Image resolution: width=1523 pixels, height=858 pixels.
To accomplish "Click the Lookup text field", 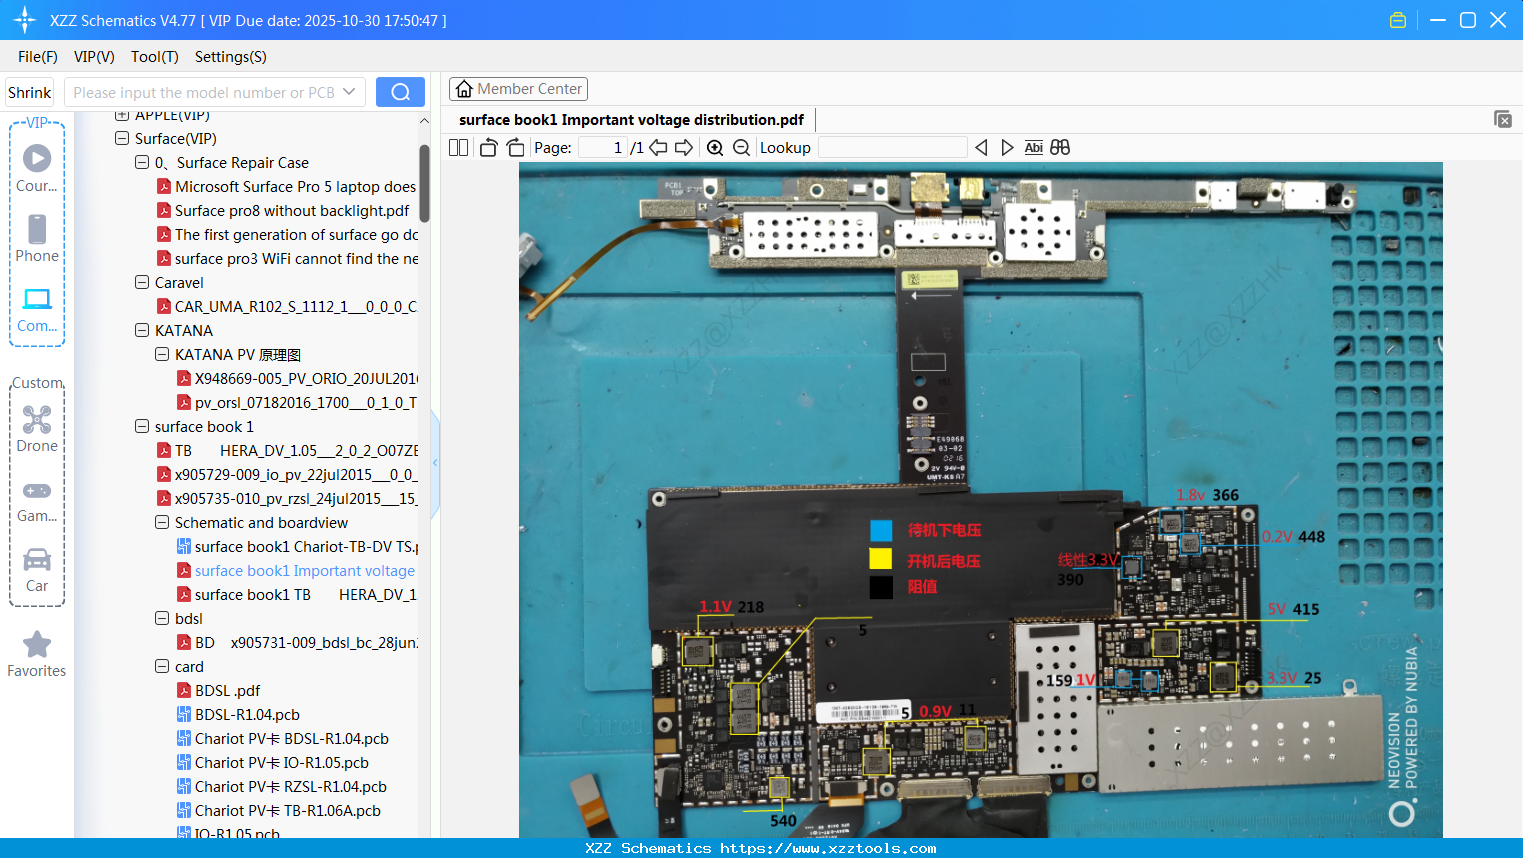I will 892,147.
